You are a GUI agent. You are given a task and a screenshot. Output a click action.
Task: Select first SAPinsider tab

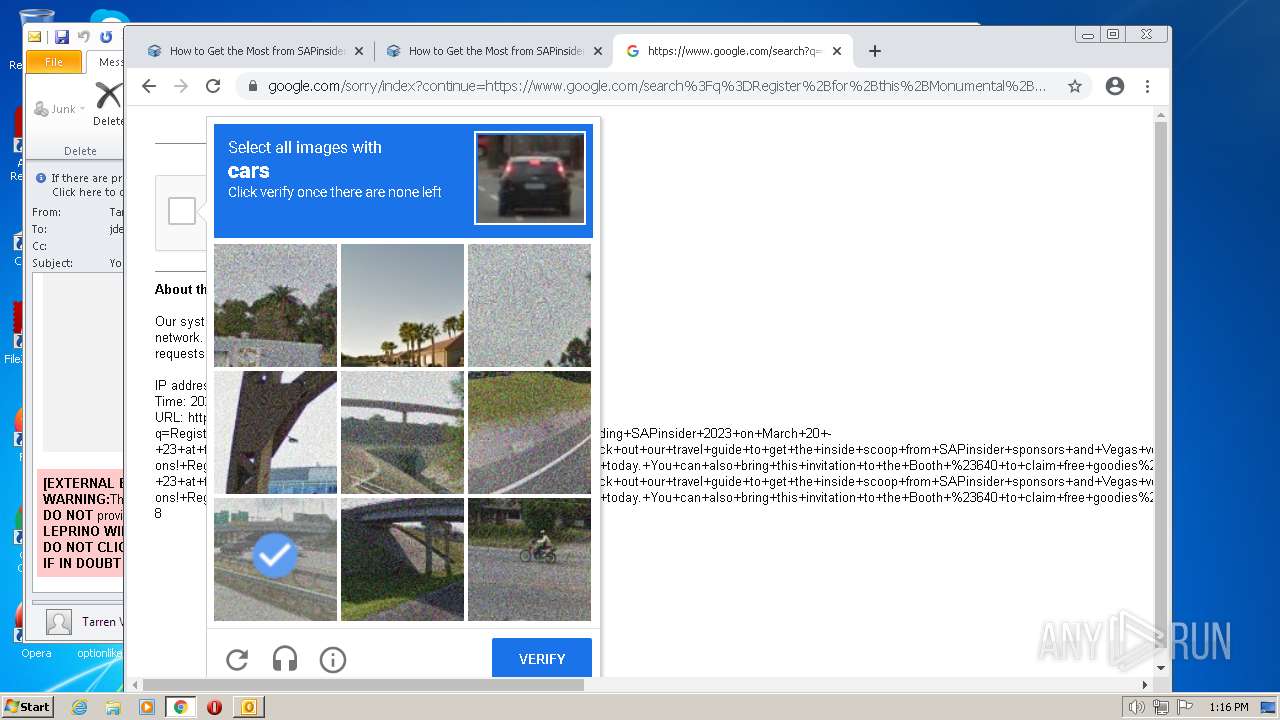coord(255,51)
